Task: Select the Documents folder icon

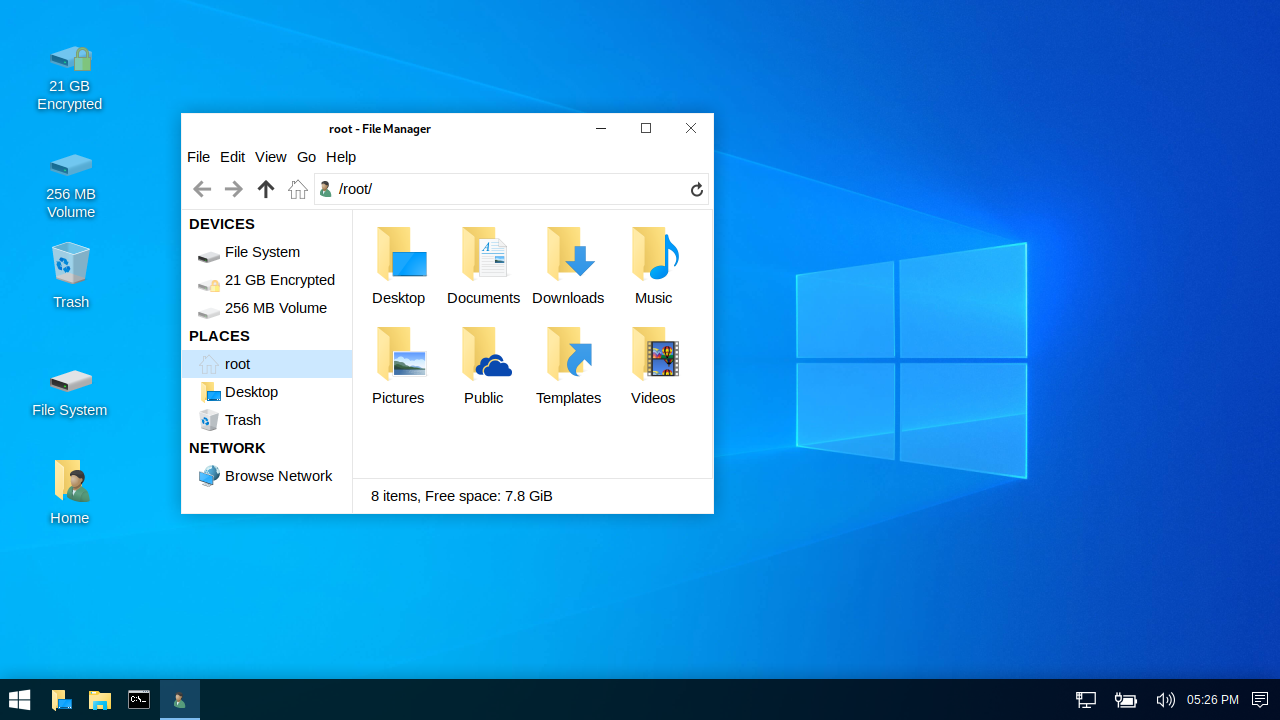Action: (483, 266)
